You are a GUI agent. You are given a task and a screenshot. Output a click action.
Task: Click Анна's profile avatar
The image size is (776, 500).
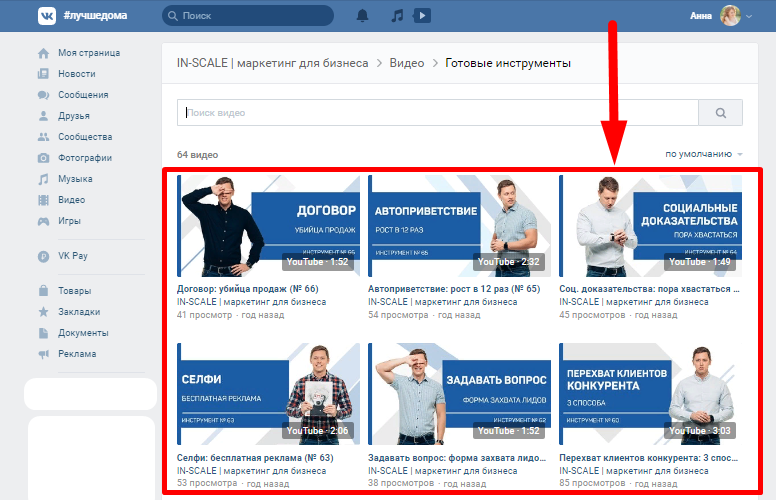(x=730, y=16)
